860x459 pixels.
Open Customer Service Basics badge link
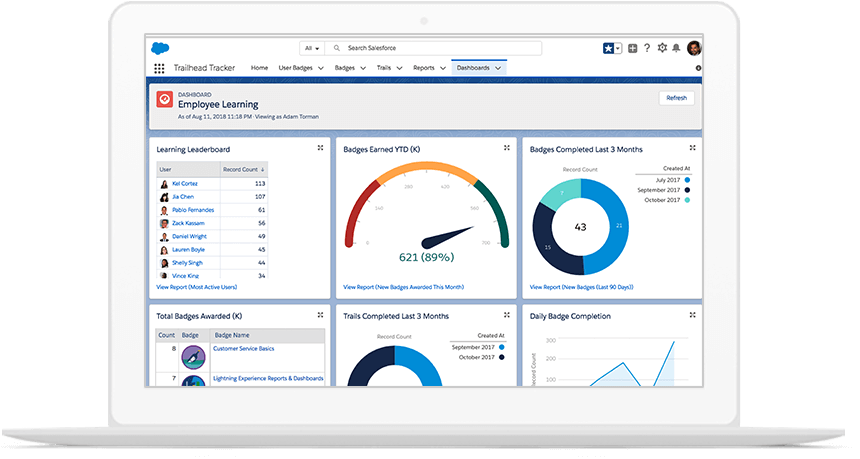(244, 349)
